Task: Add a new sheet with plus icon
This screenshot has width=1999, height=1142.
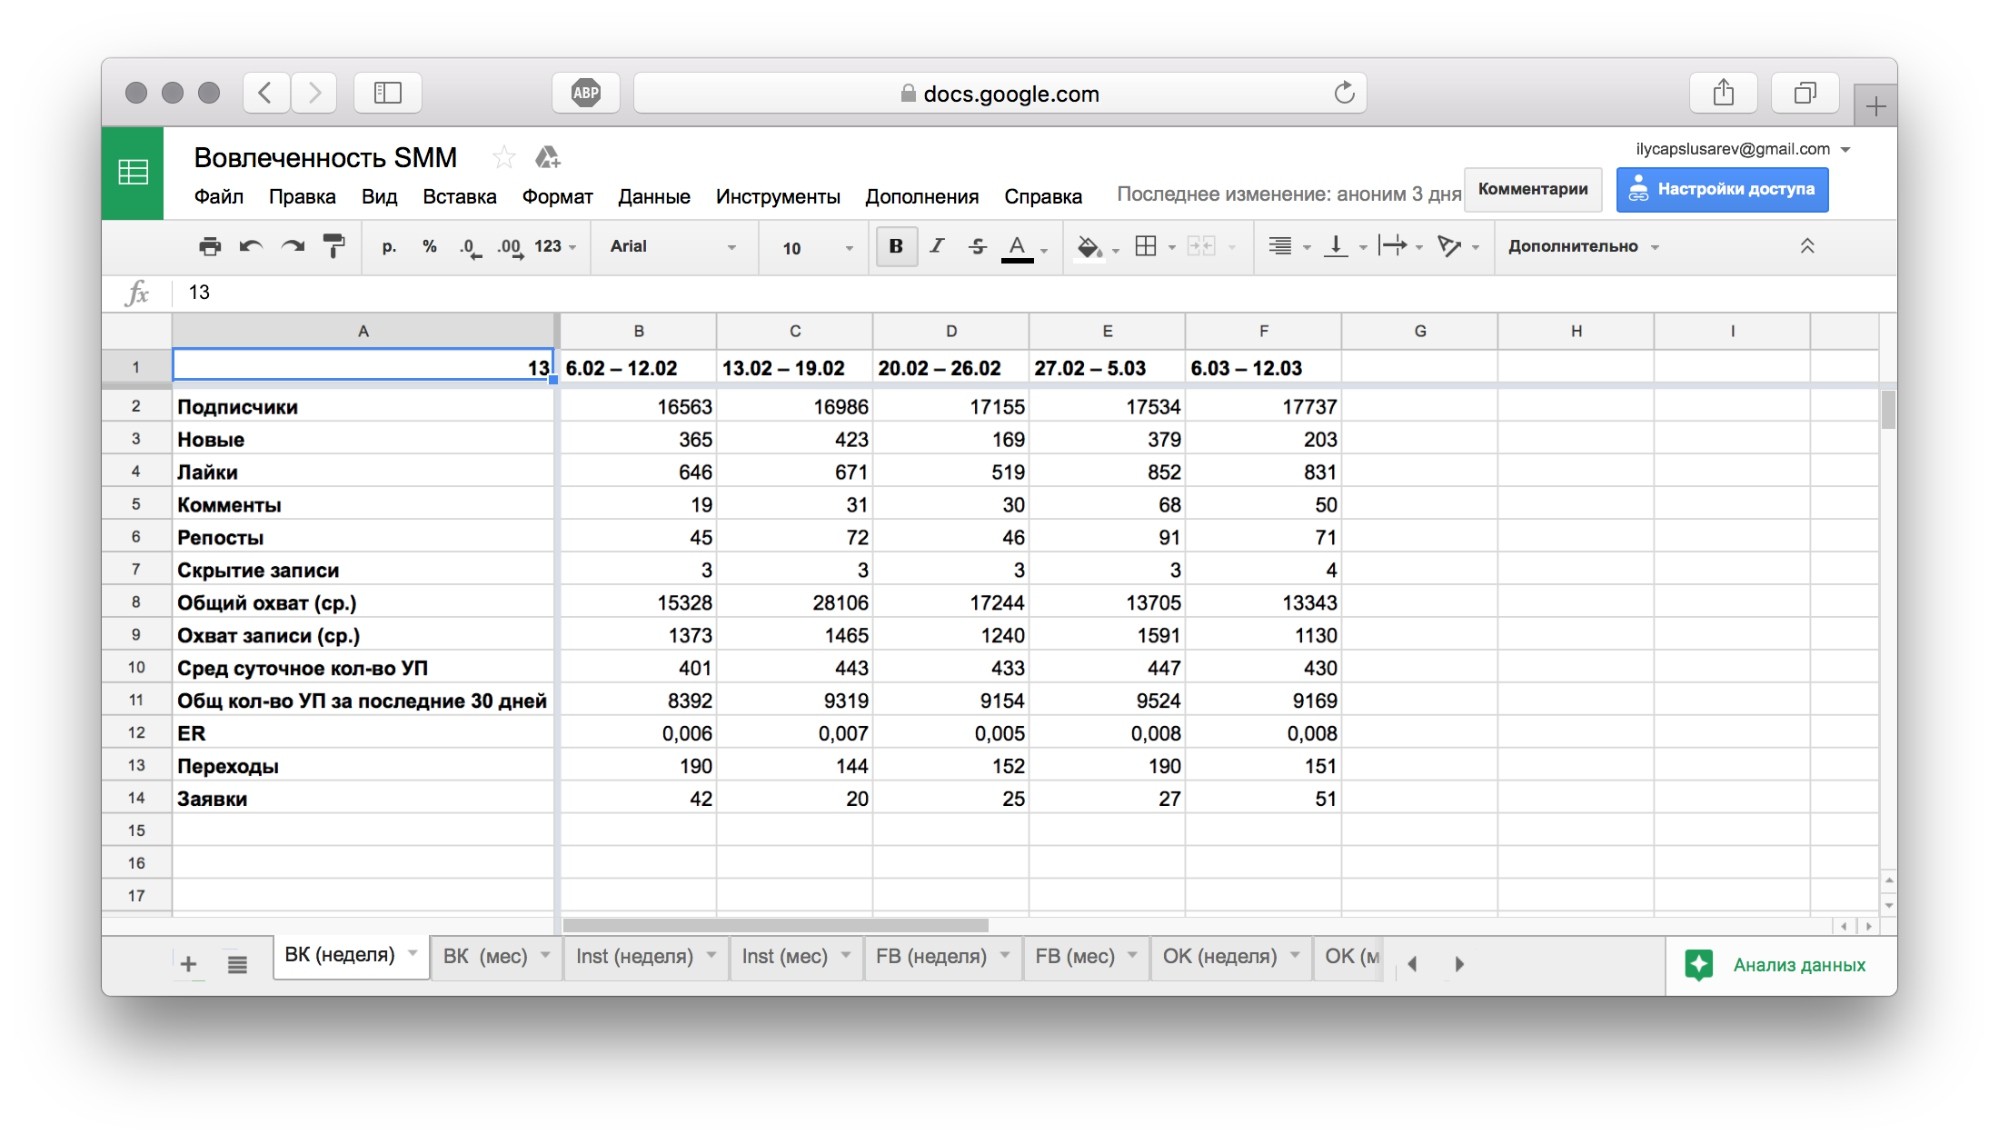Action: pyautogui.click(x=188, y=965)
